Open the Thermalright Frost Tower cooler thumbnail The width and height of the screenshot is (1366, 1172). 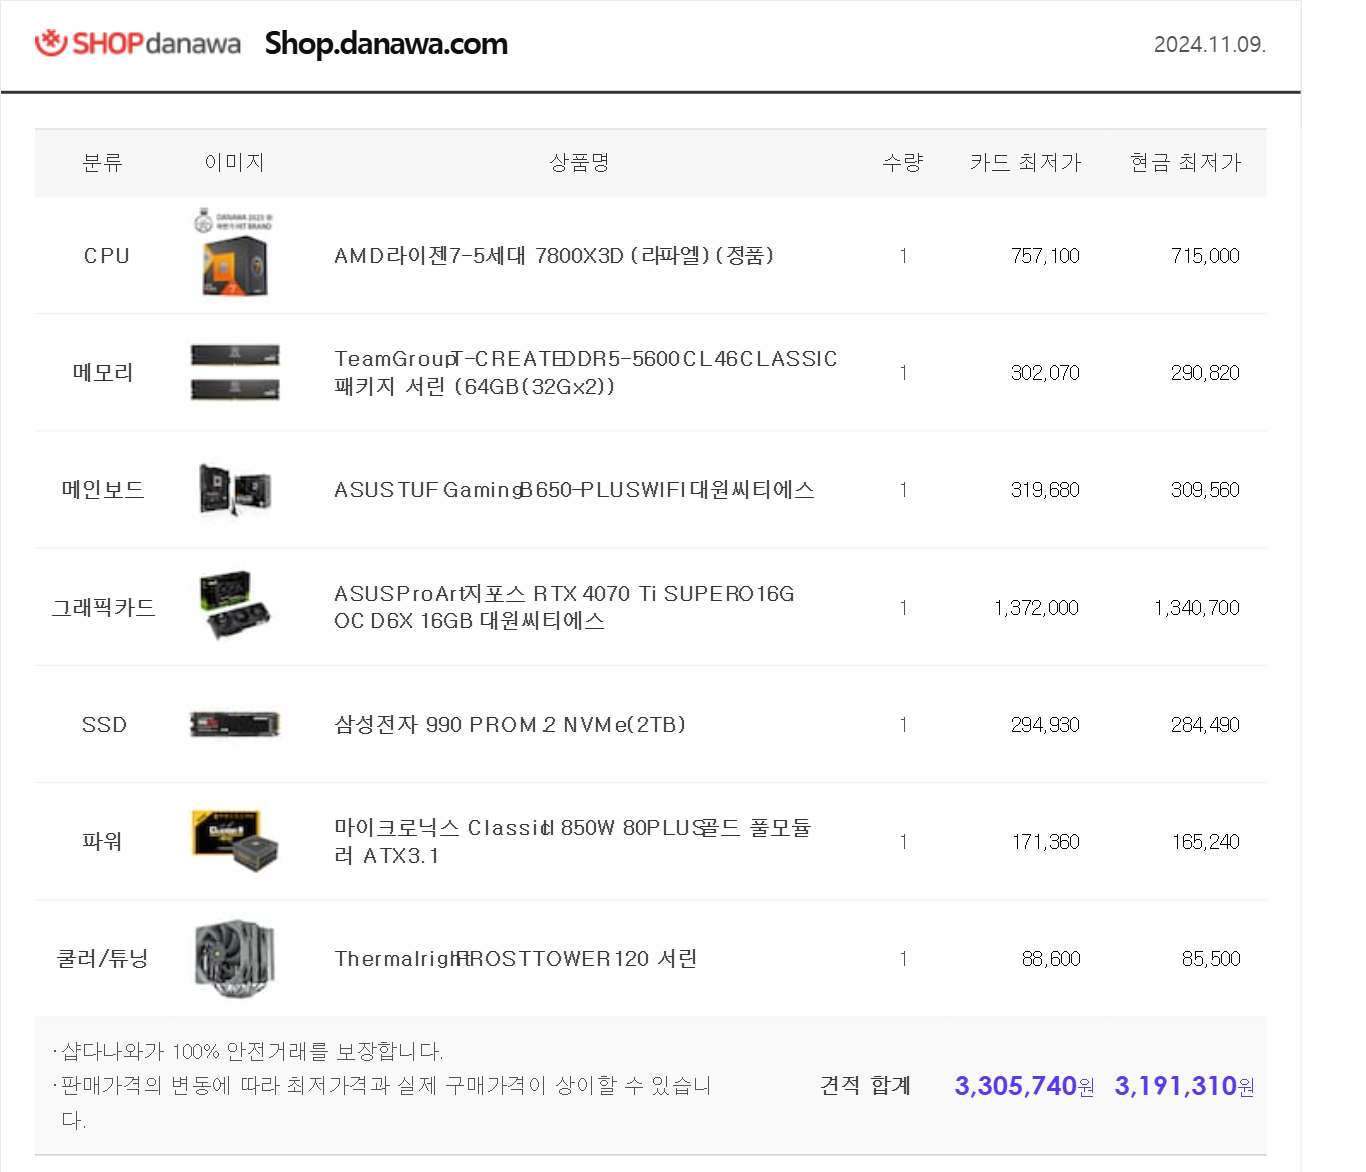[235, 959]
